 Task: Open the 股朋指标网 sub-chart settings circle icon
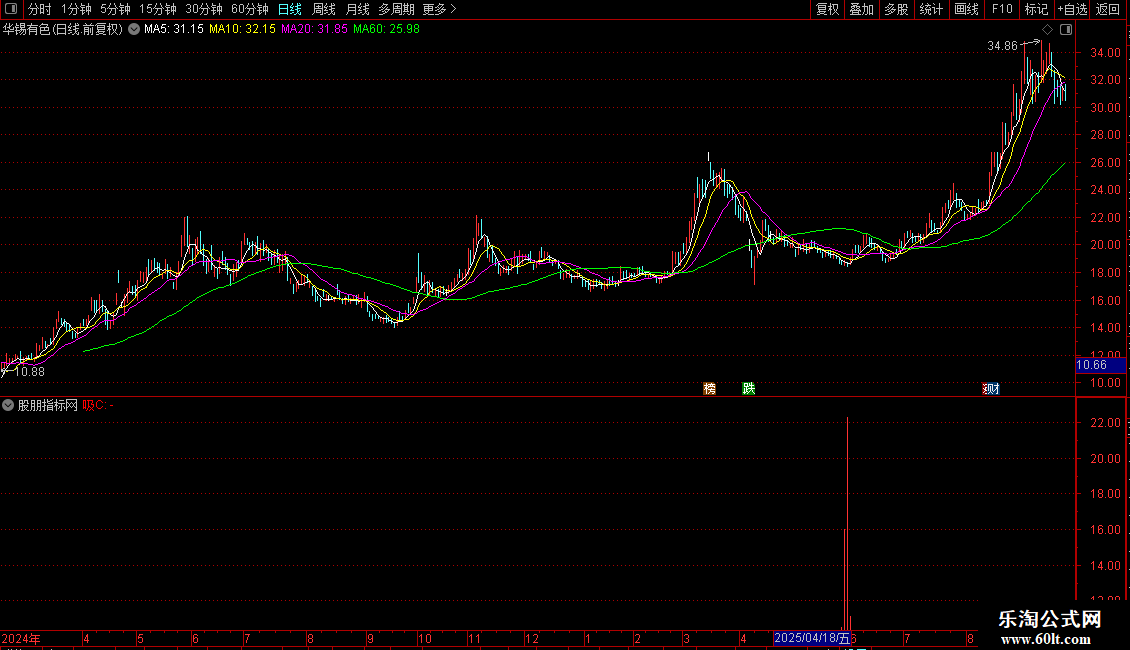(x=8, y=405)
